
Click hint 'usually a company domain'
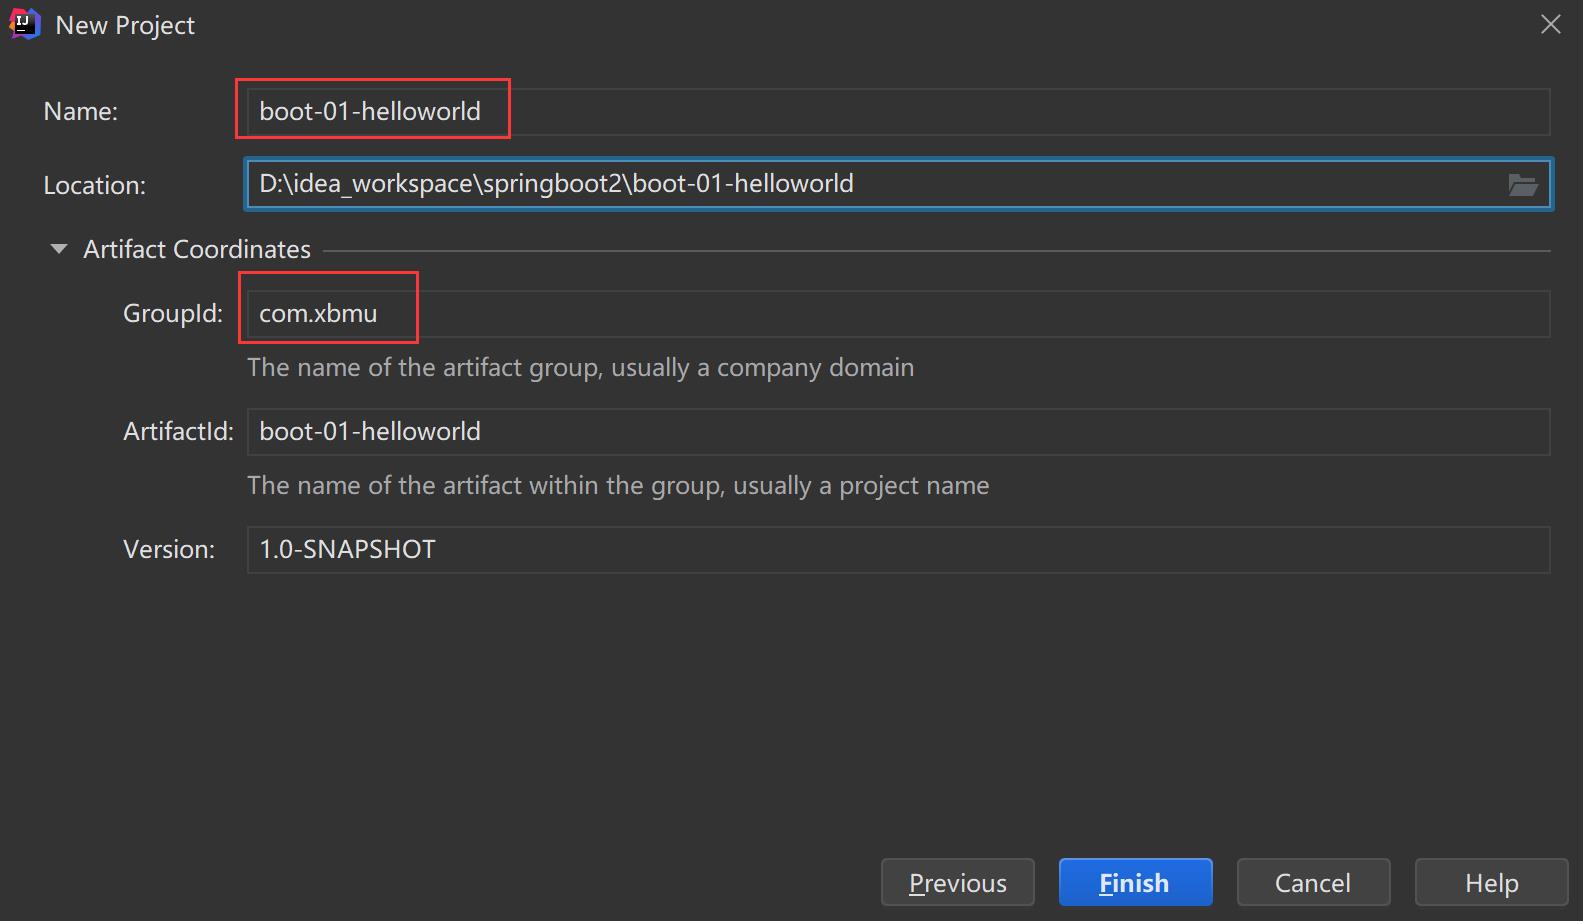click(x=762, y=367)
